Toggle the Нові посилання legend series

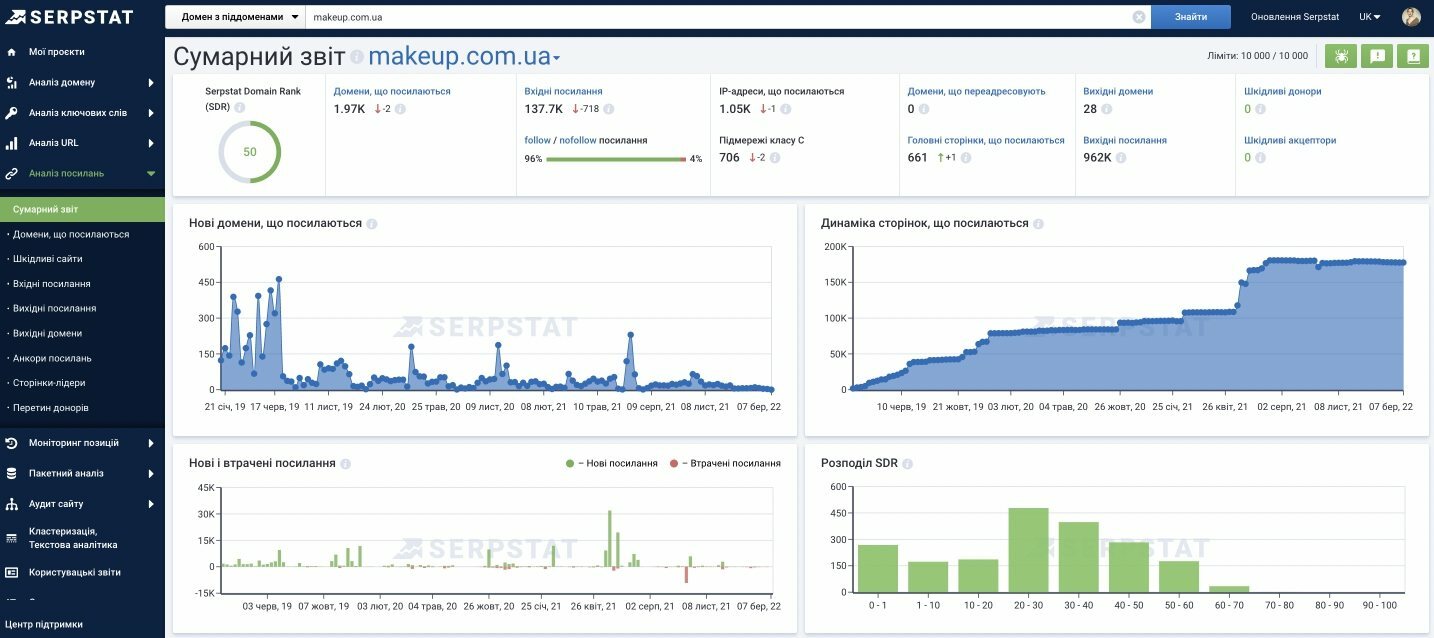[612, 464]
